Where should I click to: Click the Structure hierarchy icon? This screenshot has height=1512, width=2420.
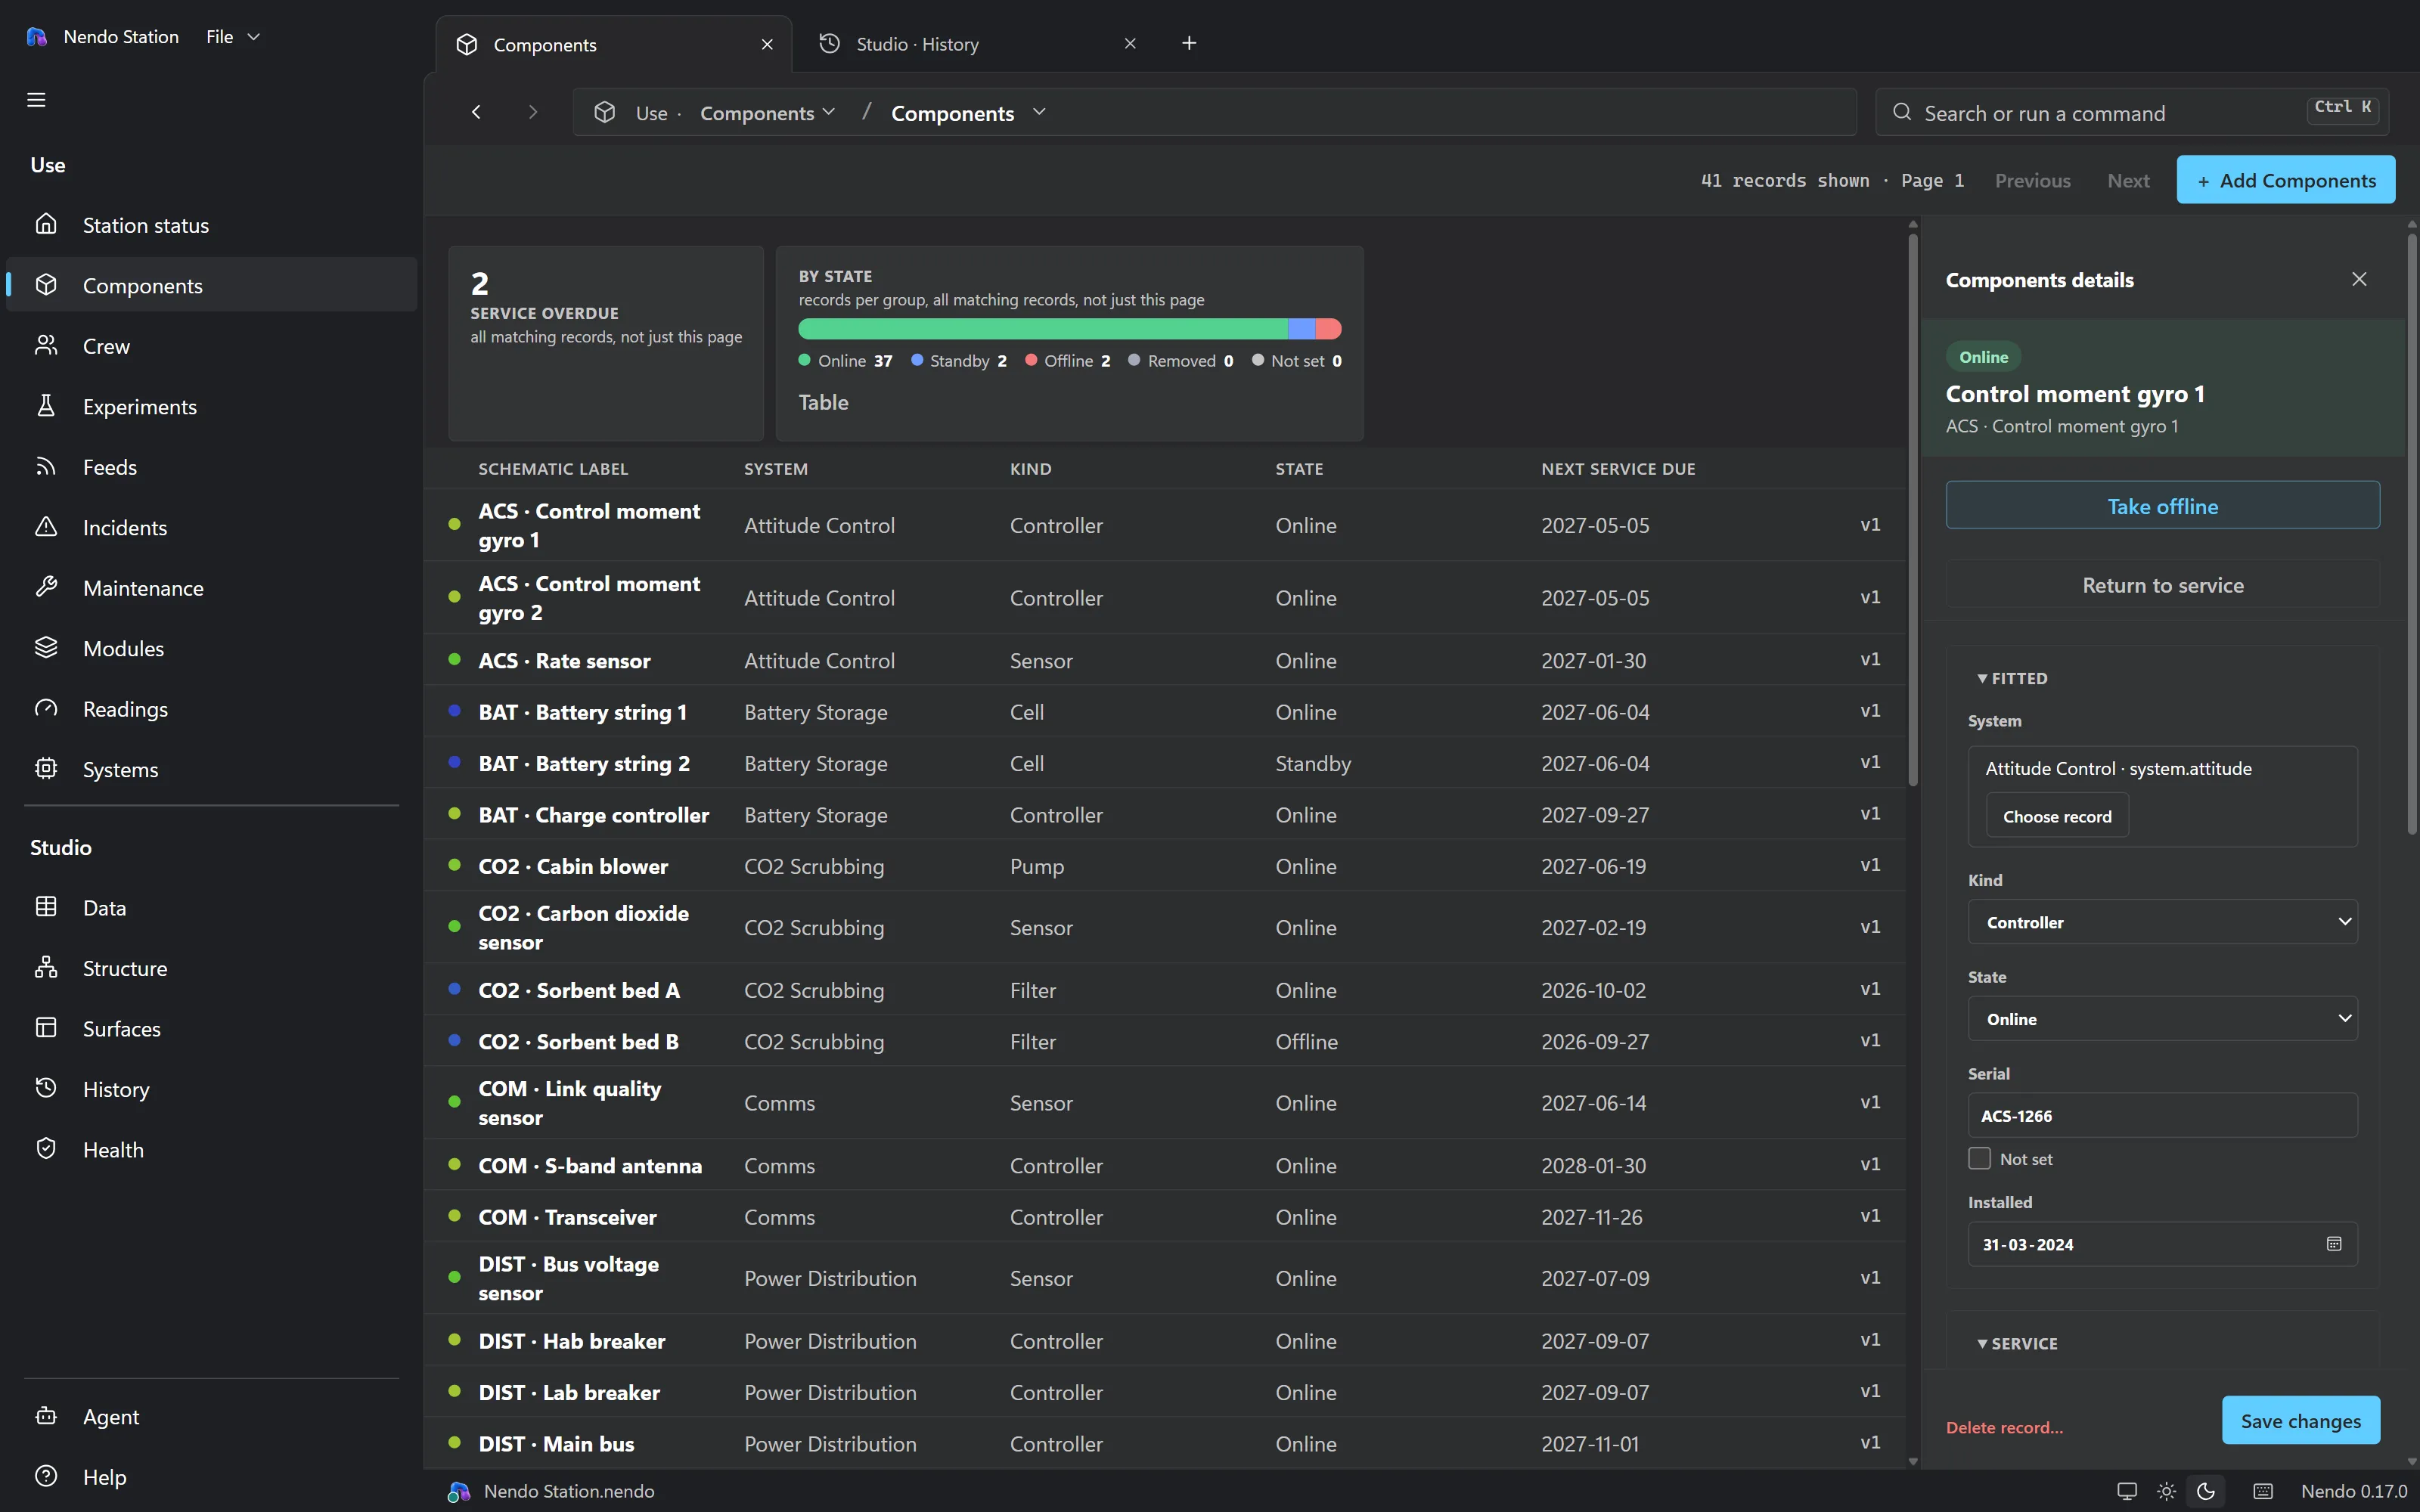tap(46, 967)
